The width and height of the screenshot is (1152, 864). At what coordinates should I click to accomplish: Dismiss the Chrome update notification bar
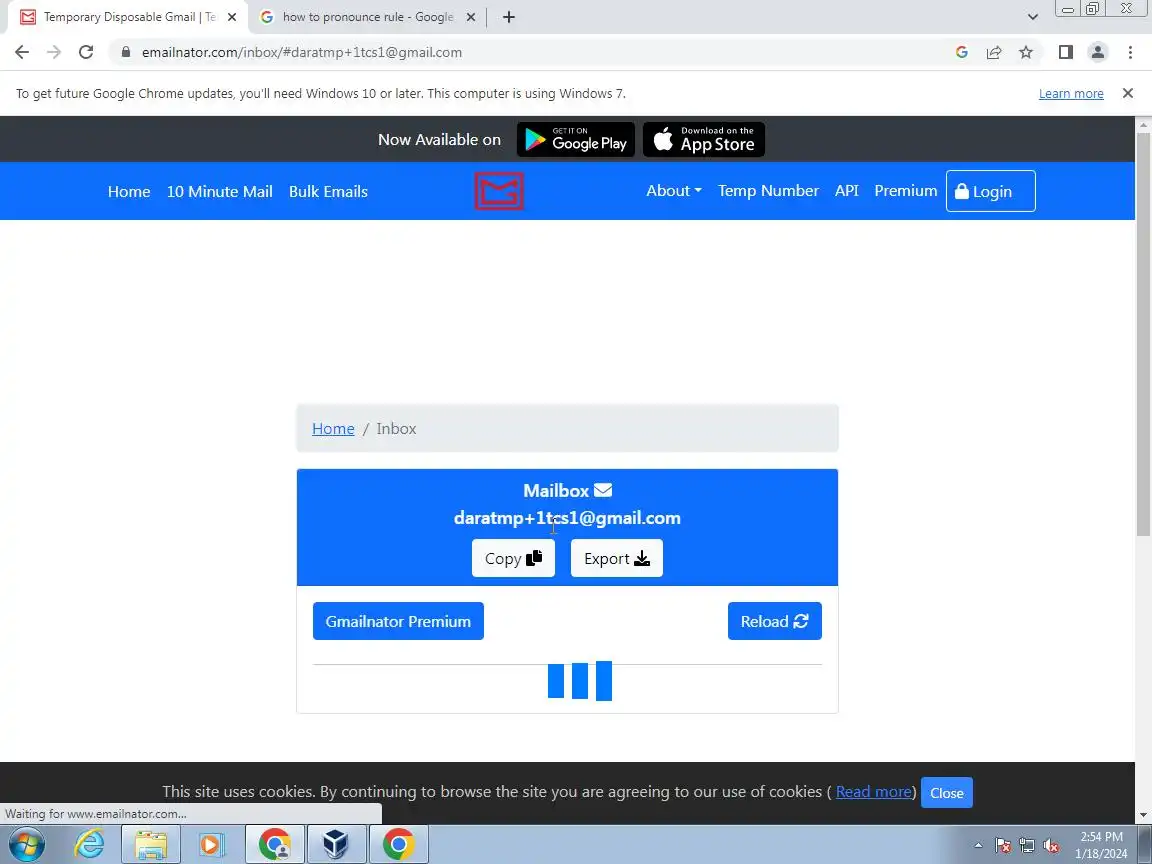[x=1128, y=93]
